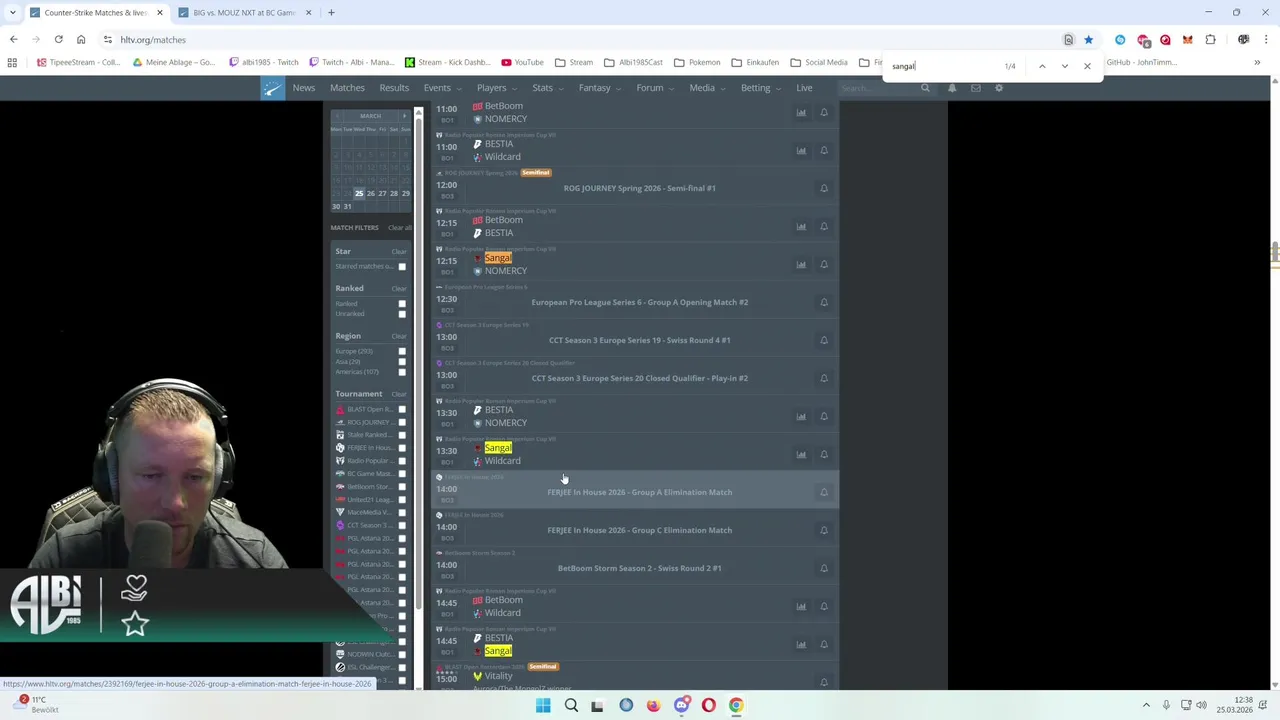Bookmark this page with the star icon
1280x720 pixels.
pyautogui.click(x=1088, y=40)
